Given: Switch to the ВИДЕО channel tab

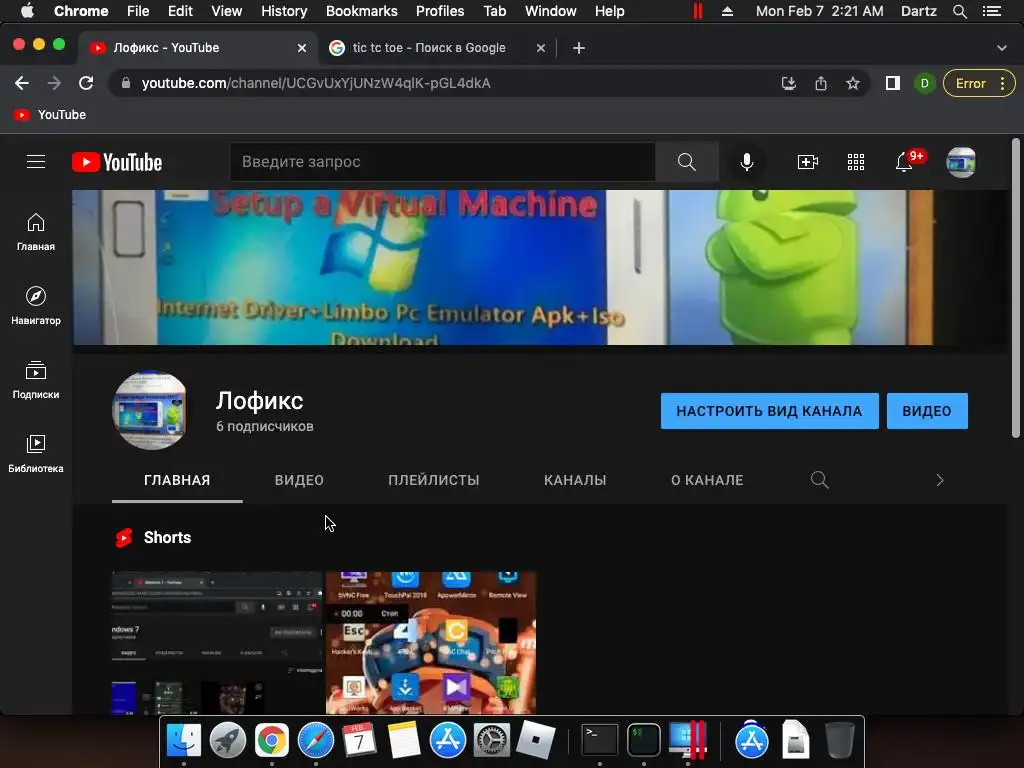Looking at the screenshot, I should click(299, 480).
